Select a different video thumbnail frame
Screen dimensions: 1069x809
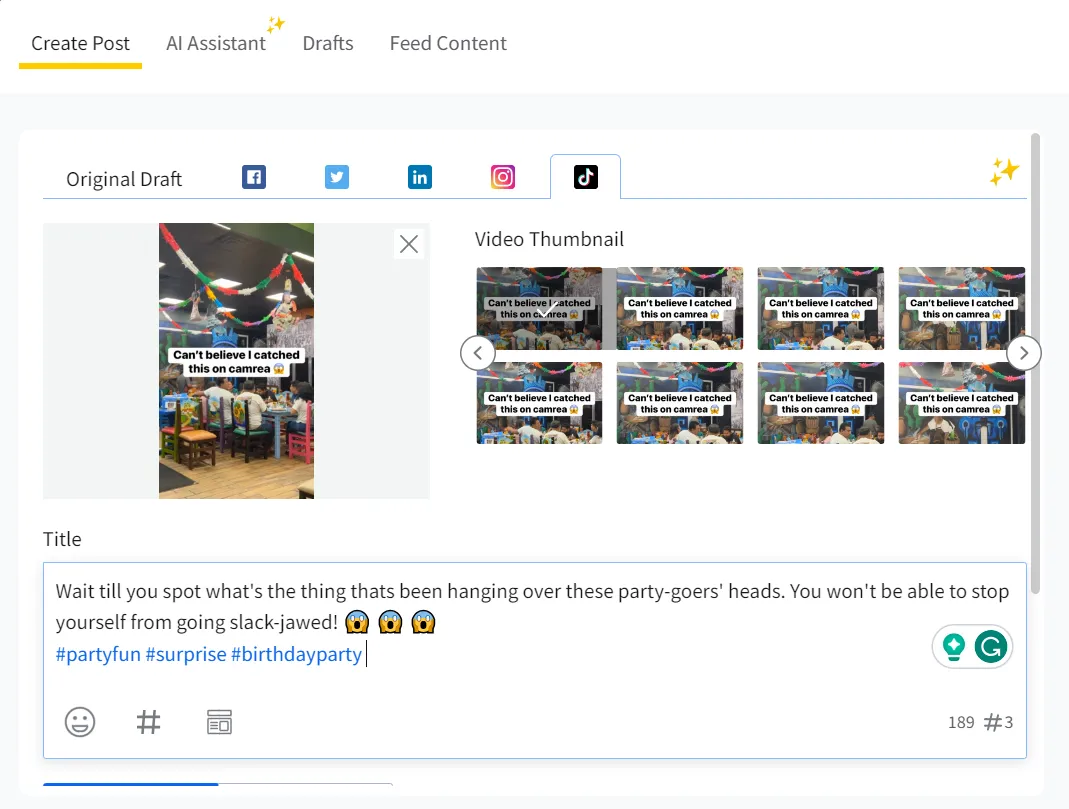click(680, 308)
